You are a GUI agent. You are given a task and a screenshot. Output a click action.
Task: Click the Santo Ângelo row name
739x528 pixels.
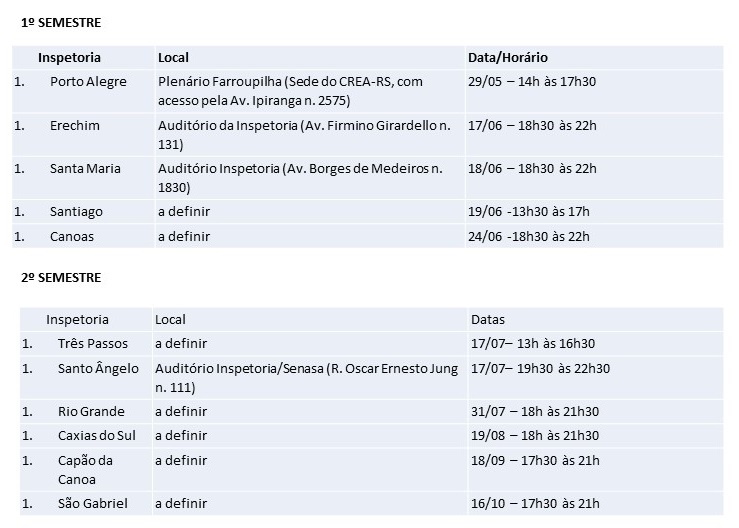tap(98, 368)
